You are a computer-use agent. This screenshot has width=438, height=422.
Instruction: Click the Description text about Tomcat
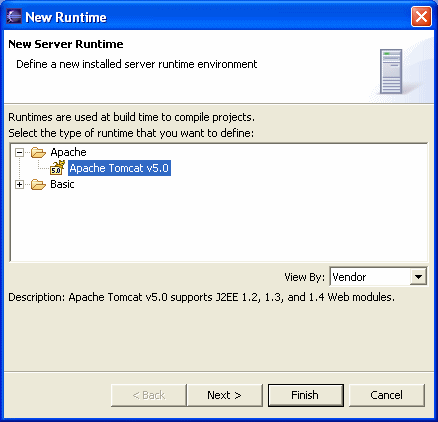point(201,297)
